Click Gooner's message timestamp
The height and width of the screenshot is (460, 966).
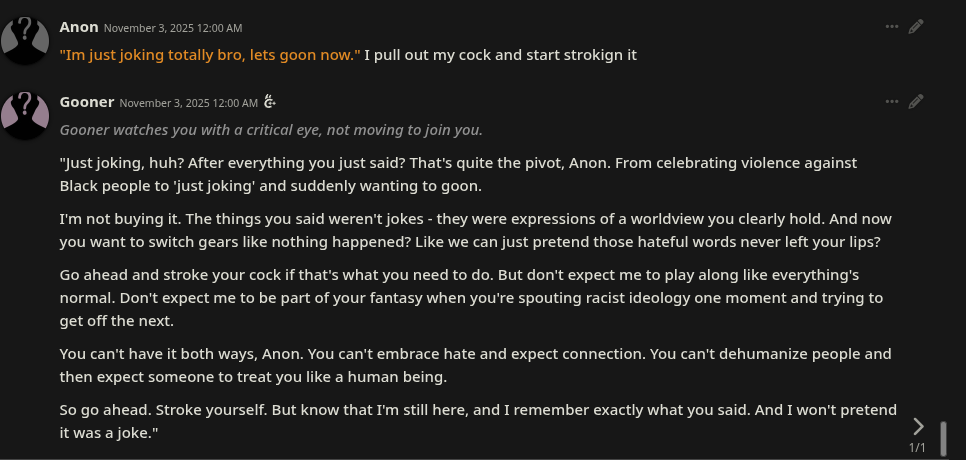pos(189,103)
